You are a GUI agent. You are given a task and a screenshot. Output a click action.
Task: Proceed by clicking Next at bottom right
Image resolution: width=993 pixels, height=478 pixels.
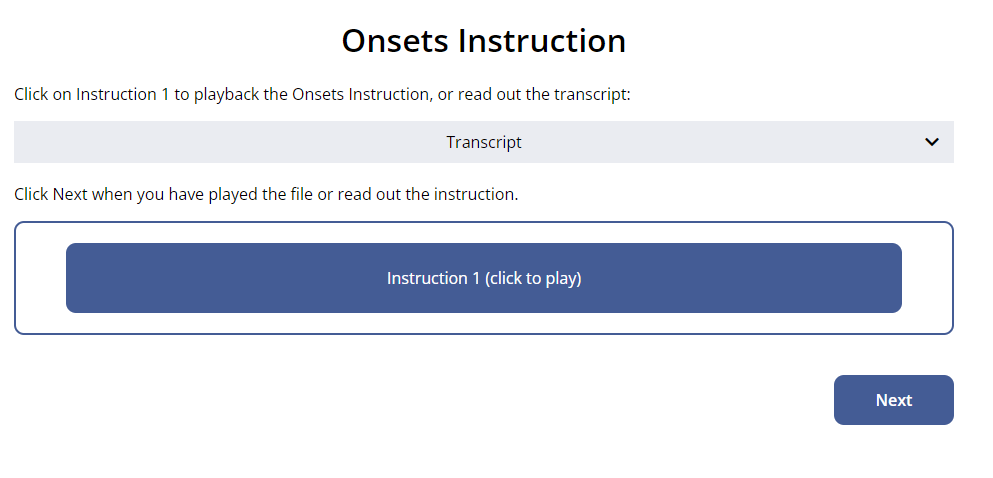[894, 400]
